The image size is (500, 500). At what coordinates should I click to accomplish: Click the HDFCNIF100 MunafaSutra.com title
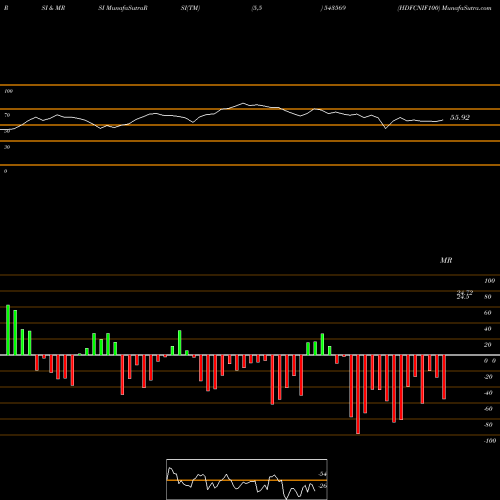[444, 8]
